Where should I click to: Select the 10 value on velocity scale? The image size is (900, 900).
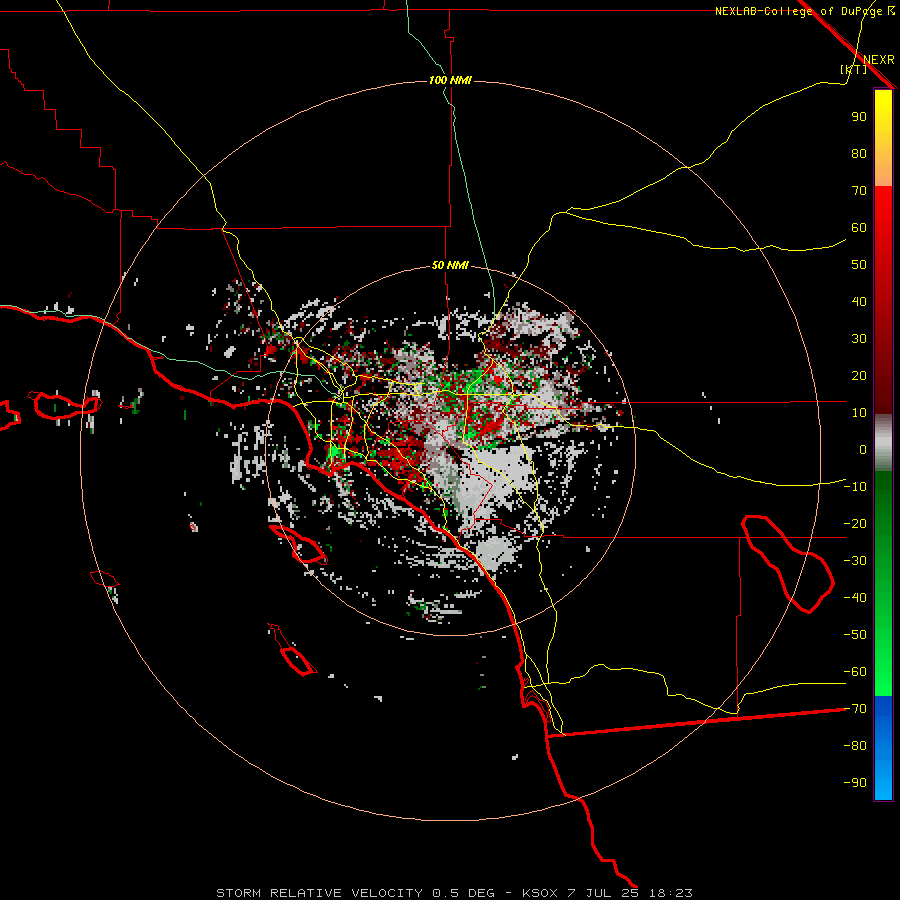[859, 413]
